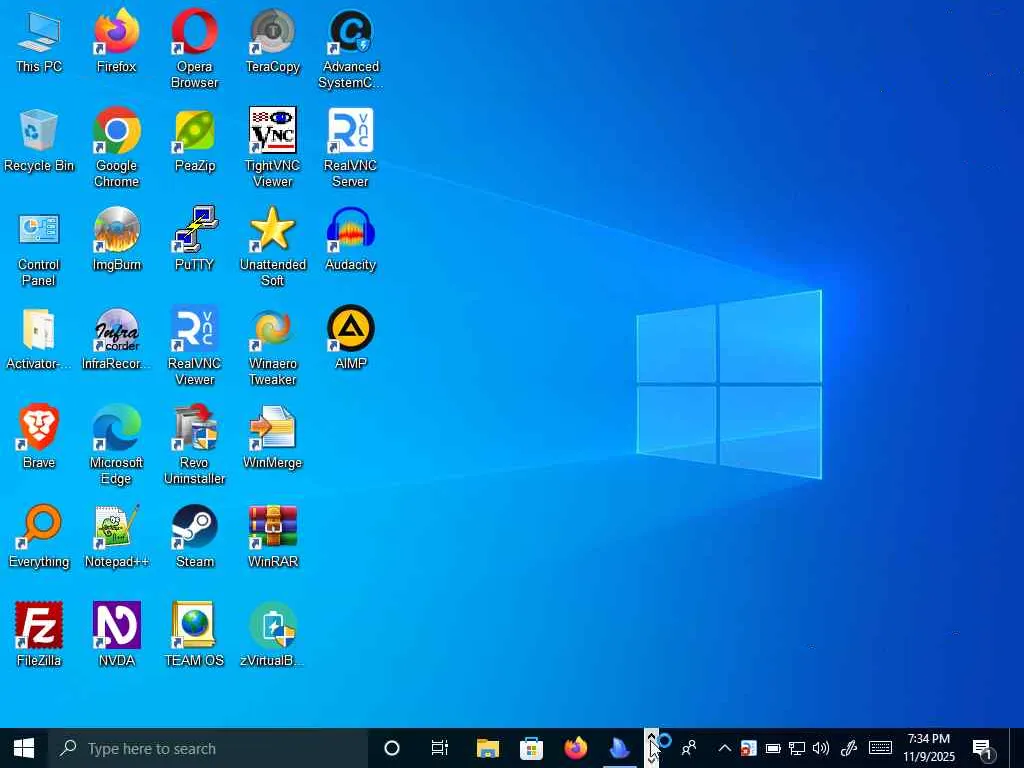This screenshot has height=768, width=1024.
Task: Open the network tray icon
Action: coord(797,748)
